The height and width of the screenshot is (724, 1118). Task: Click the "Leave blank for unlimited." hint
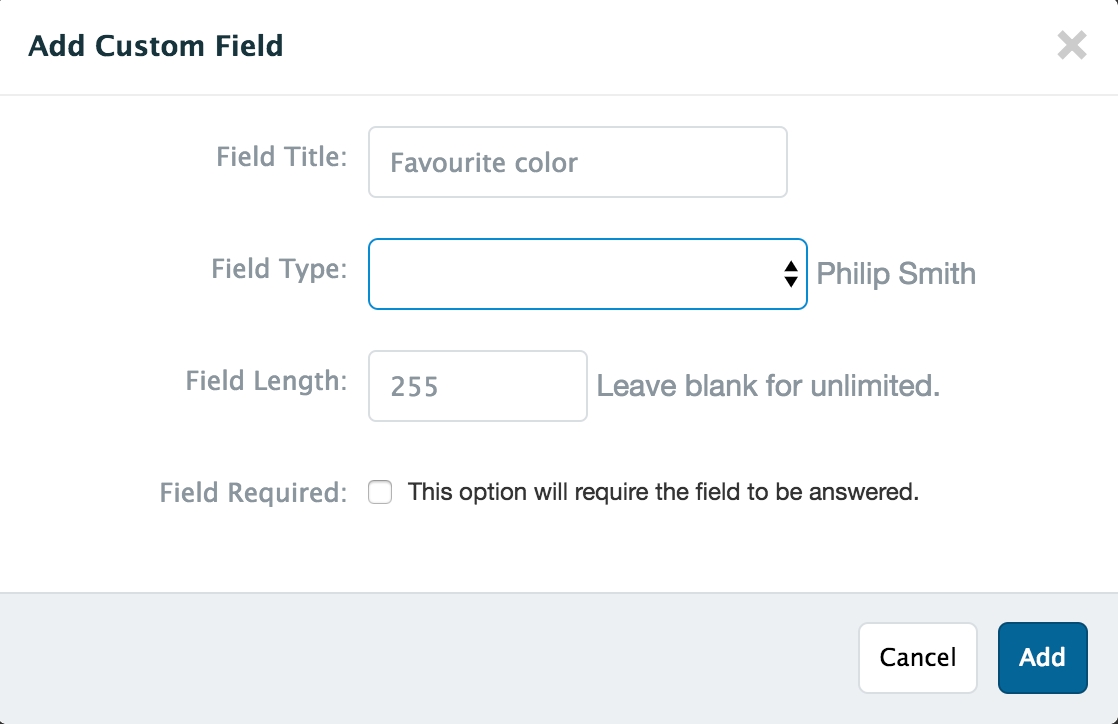(x=768, y=386)
